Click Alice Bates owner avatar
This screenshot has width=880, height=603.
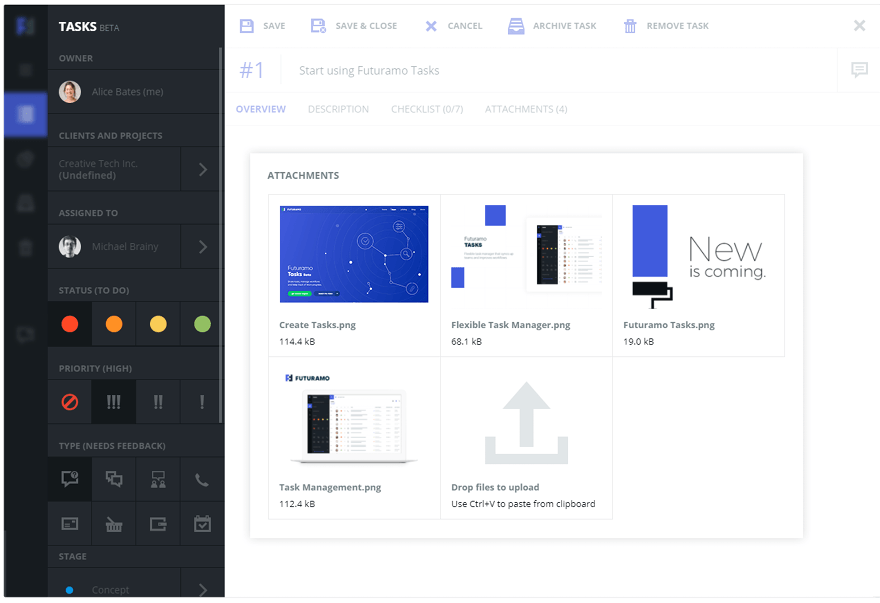pyautogui.click(x=70, y=92)
